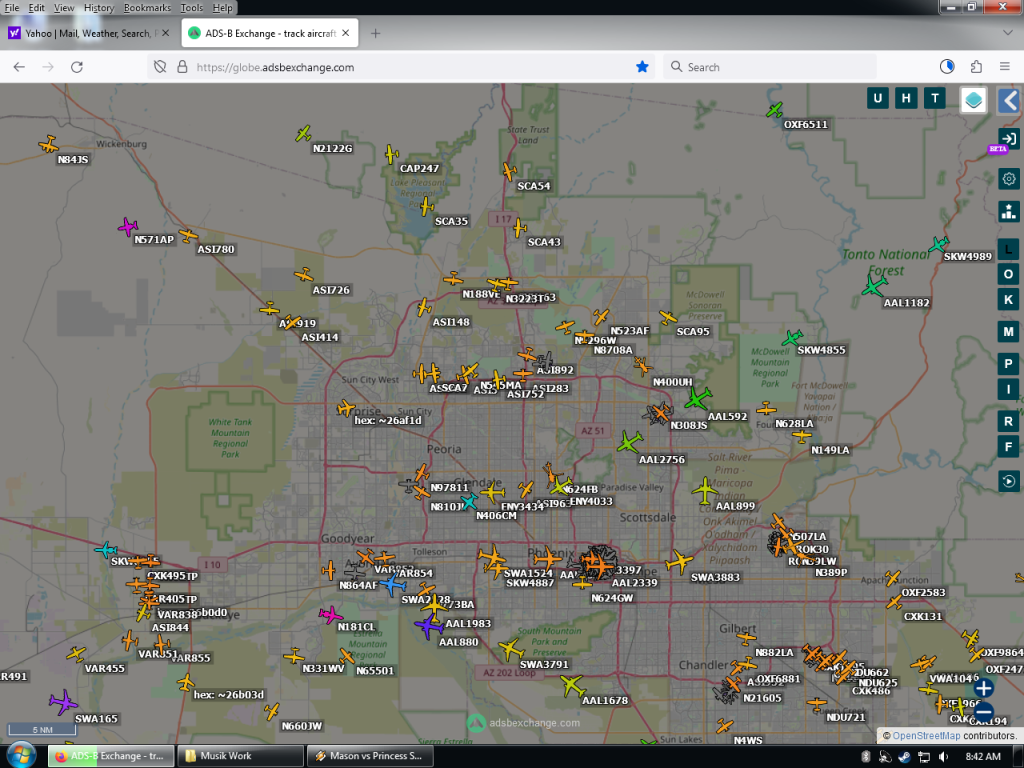Open the View menu

point(63,8)
